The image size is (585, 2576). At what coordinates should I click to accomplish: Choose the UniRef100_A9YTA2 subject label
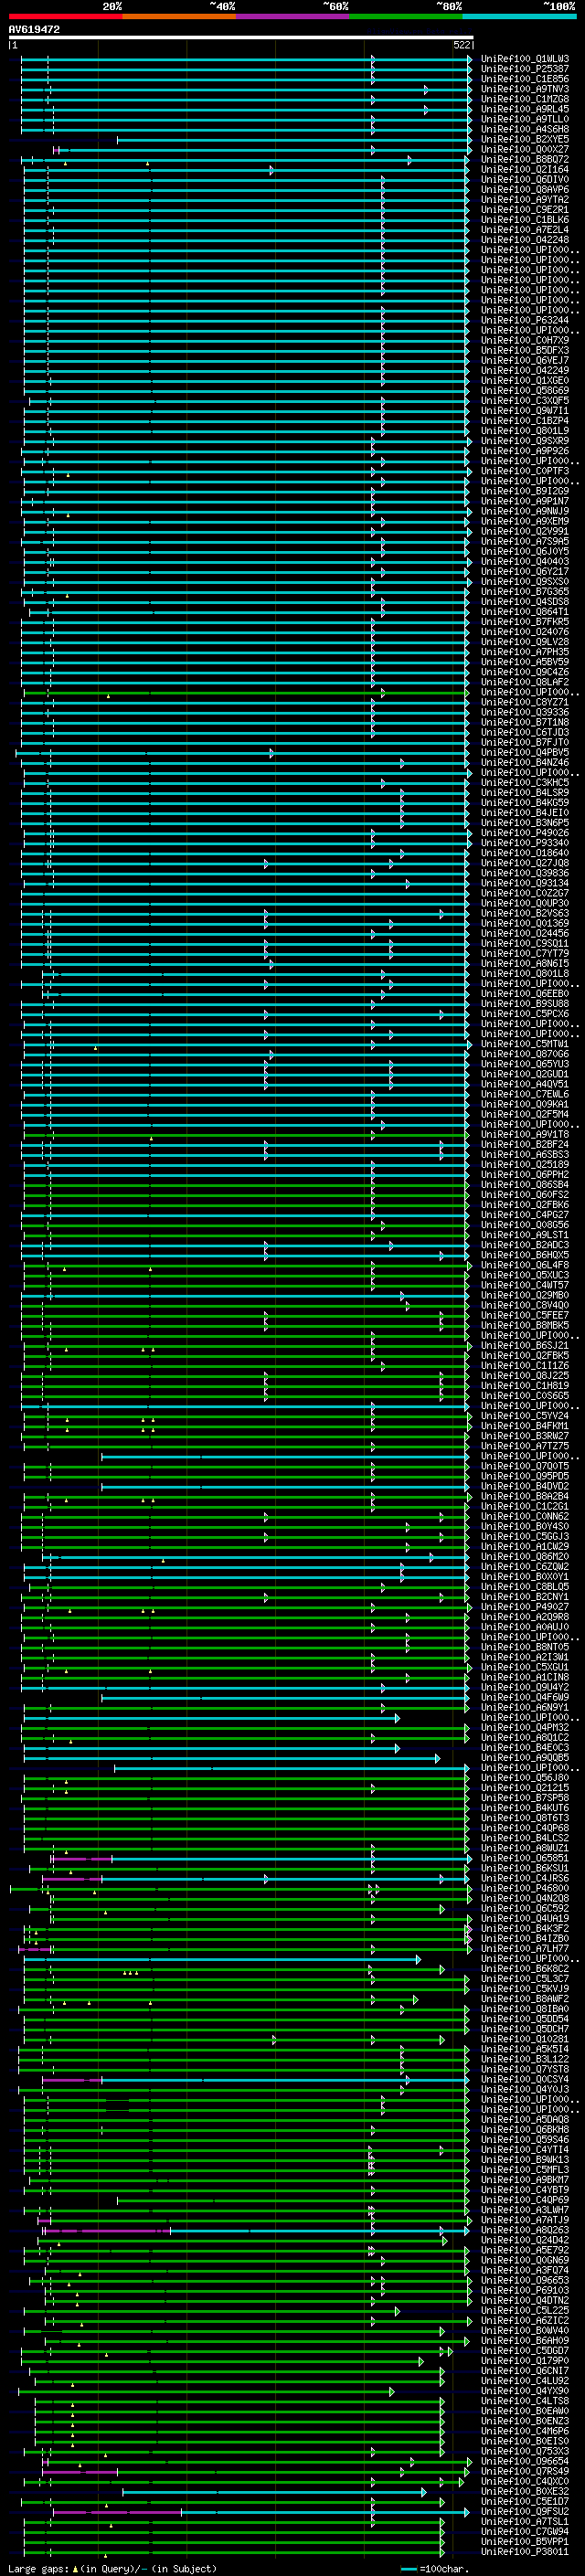tap(525, 200)
